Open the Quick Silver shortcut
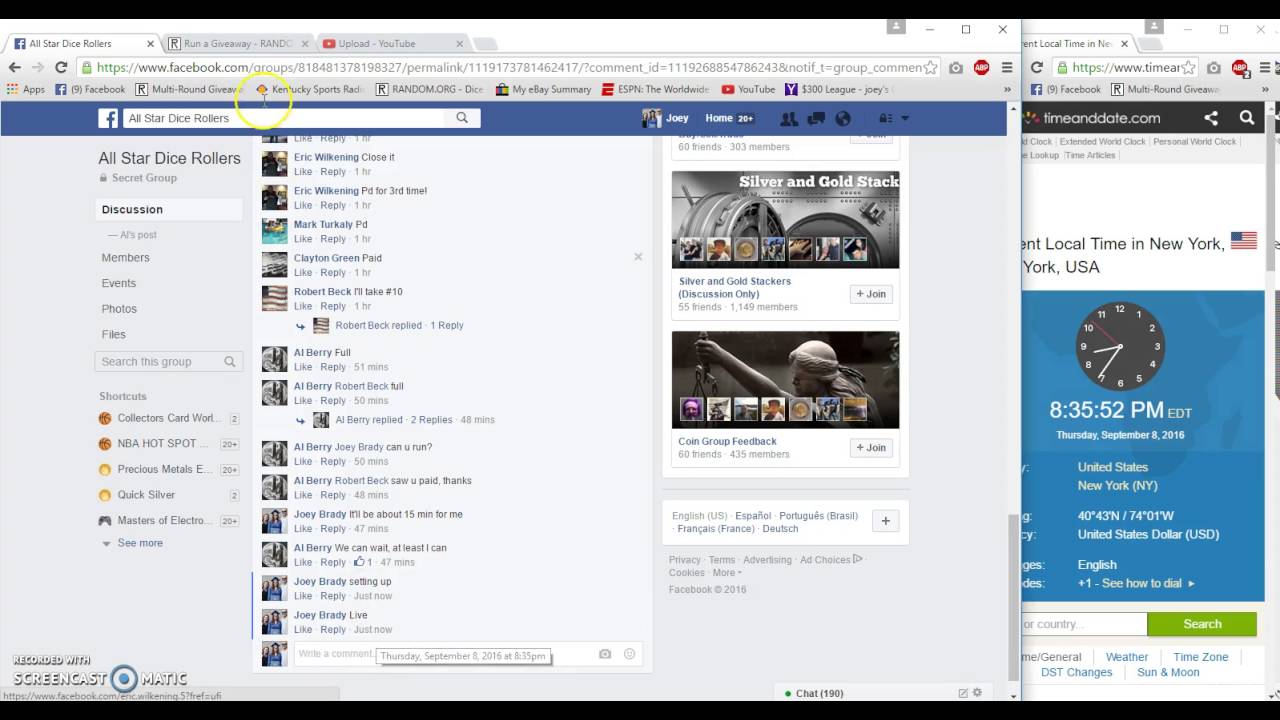Image resolution: width=1280 pixels, height=720 pixels. point(146,495)
